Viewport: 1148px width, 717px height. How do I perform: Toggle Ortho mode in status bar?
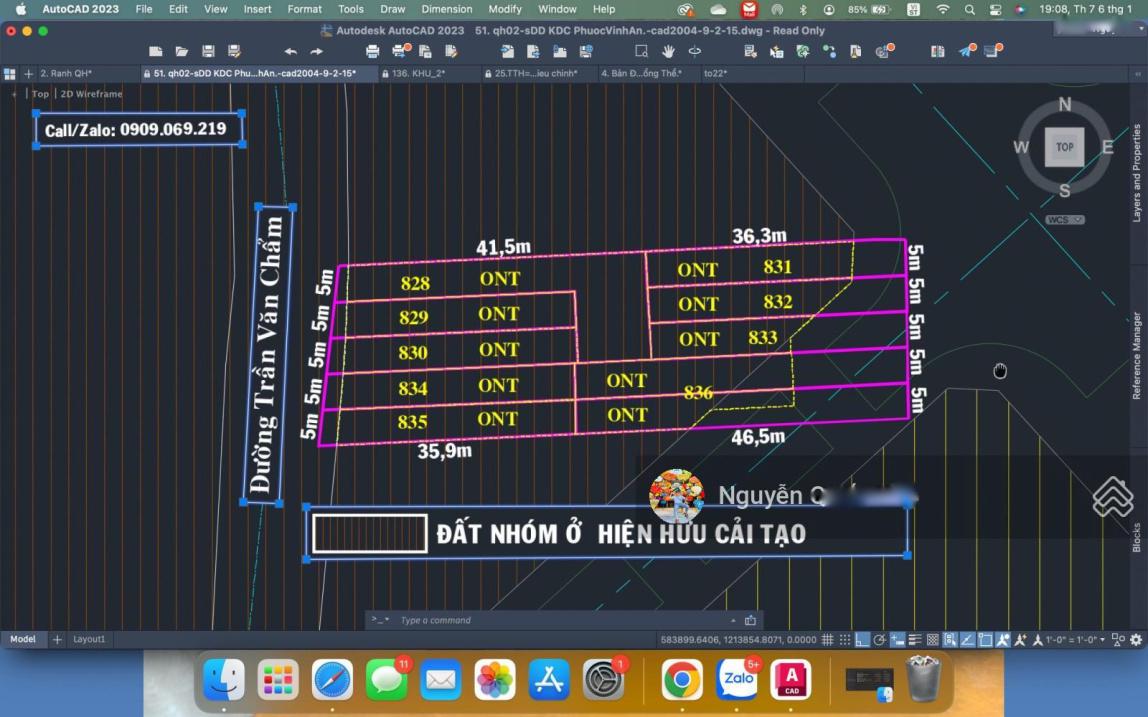coord(862,640)
